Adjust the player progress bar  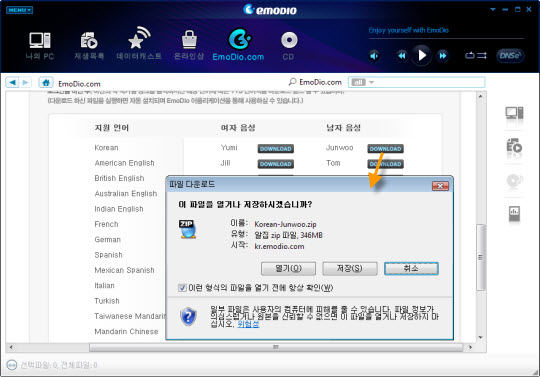446,39
